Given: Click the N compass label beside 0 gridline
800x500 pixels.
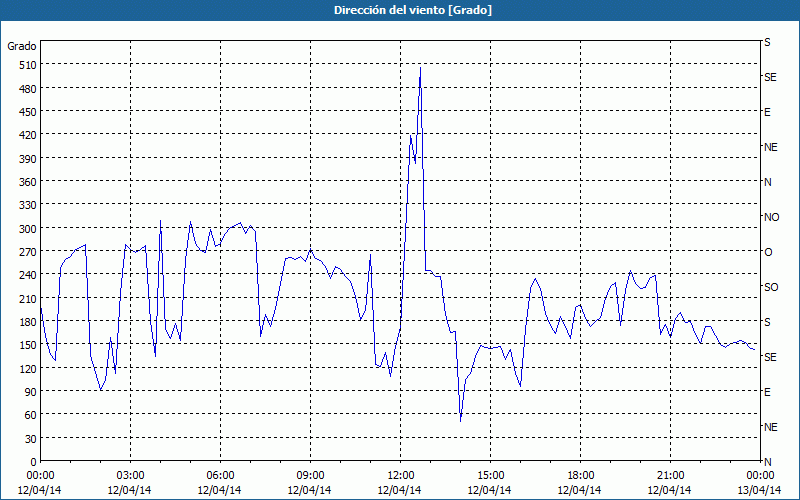Looking at the screenshot, I should (x=768, y=462).
